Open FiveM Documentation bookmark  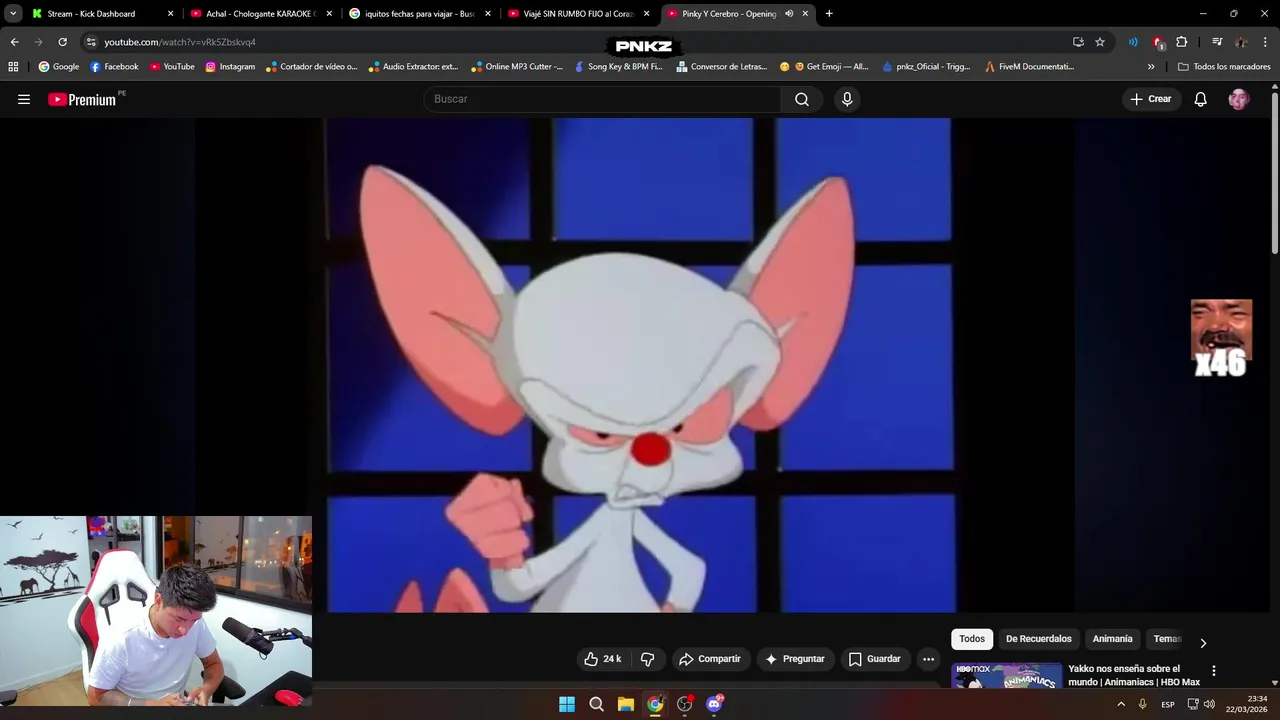click(x=1029, y=67)
